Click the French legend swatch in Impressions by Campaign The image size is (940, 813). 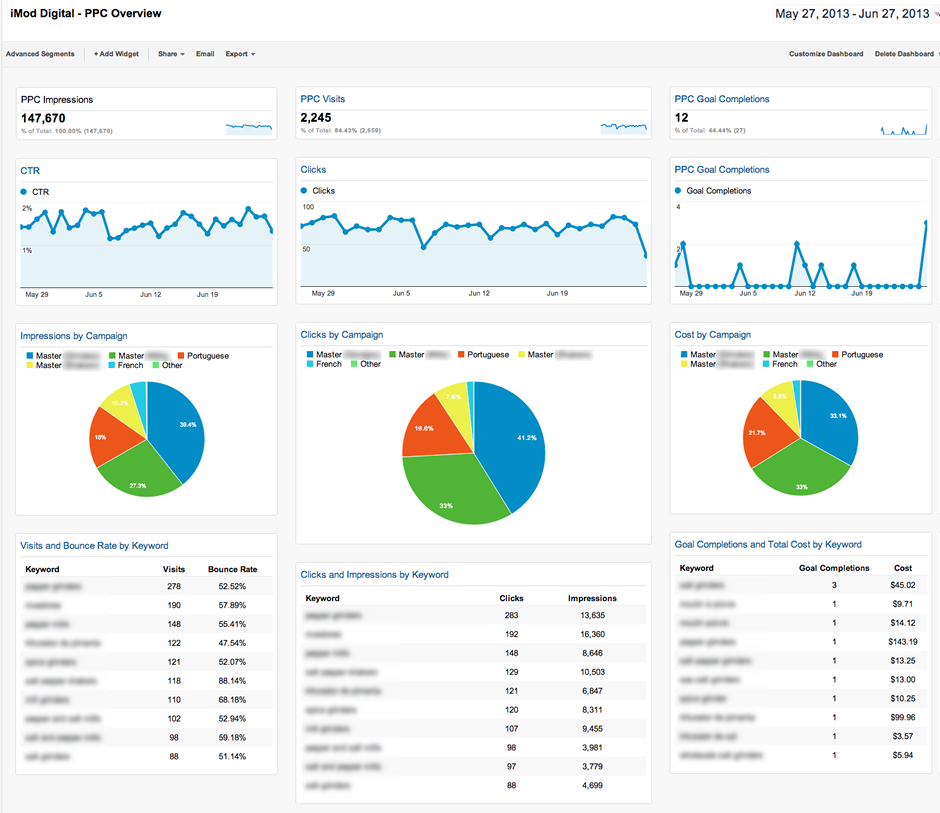pos(112,365)
